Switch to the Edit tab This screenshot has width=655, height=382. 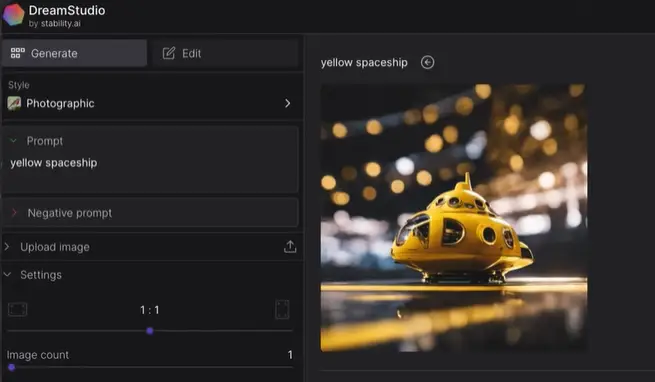225,53
